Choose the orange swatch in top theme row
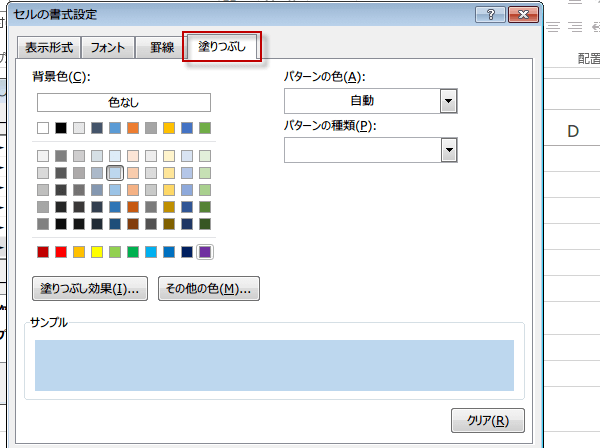The height and width of the screenshot is (448, 600). (133, 128)
